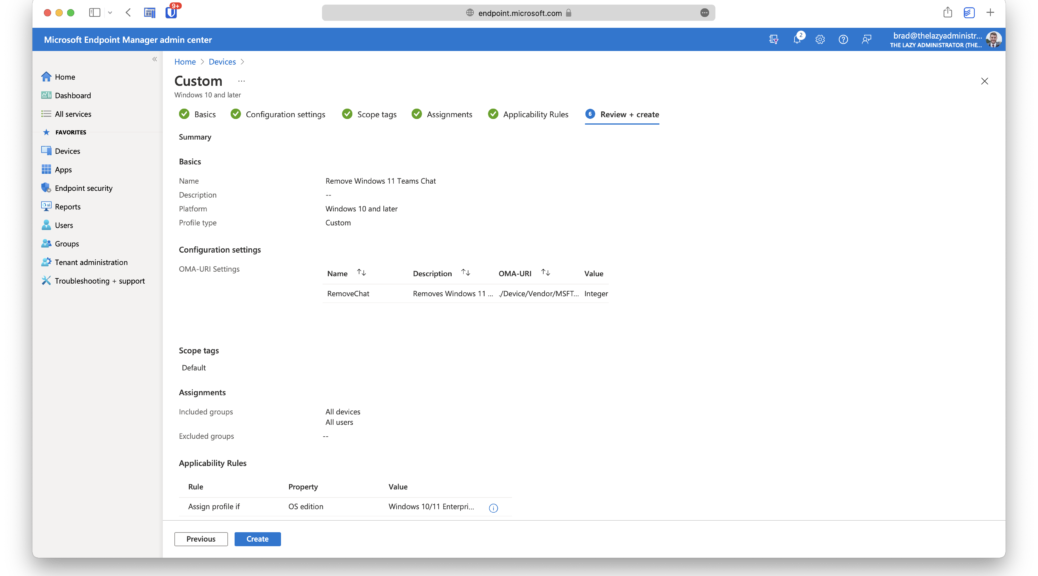Open the feedback icon in header

point(866,40)
